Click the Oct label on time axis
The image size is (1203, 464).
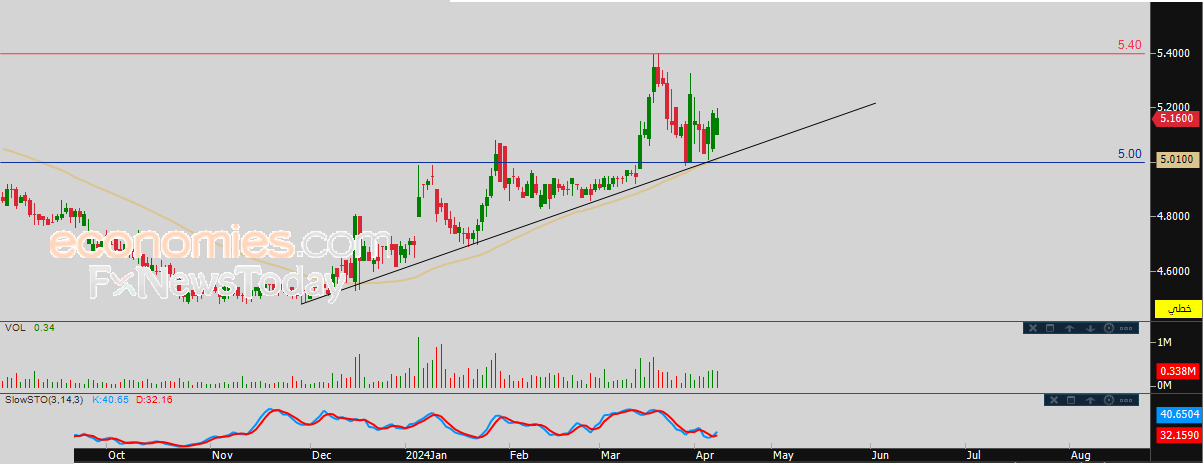coord(116,455)
